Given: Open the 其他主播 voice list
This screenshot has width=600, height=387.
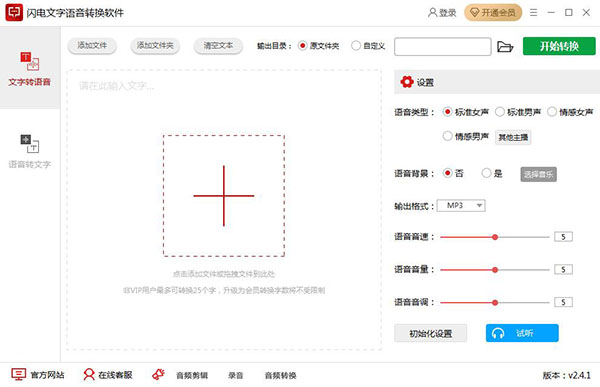Looking at the screenshot, I should pyautogui.click(x=513, y=137).
